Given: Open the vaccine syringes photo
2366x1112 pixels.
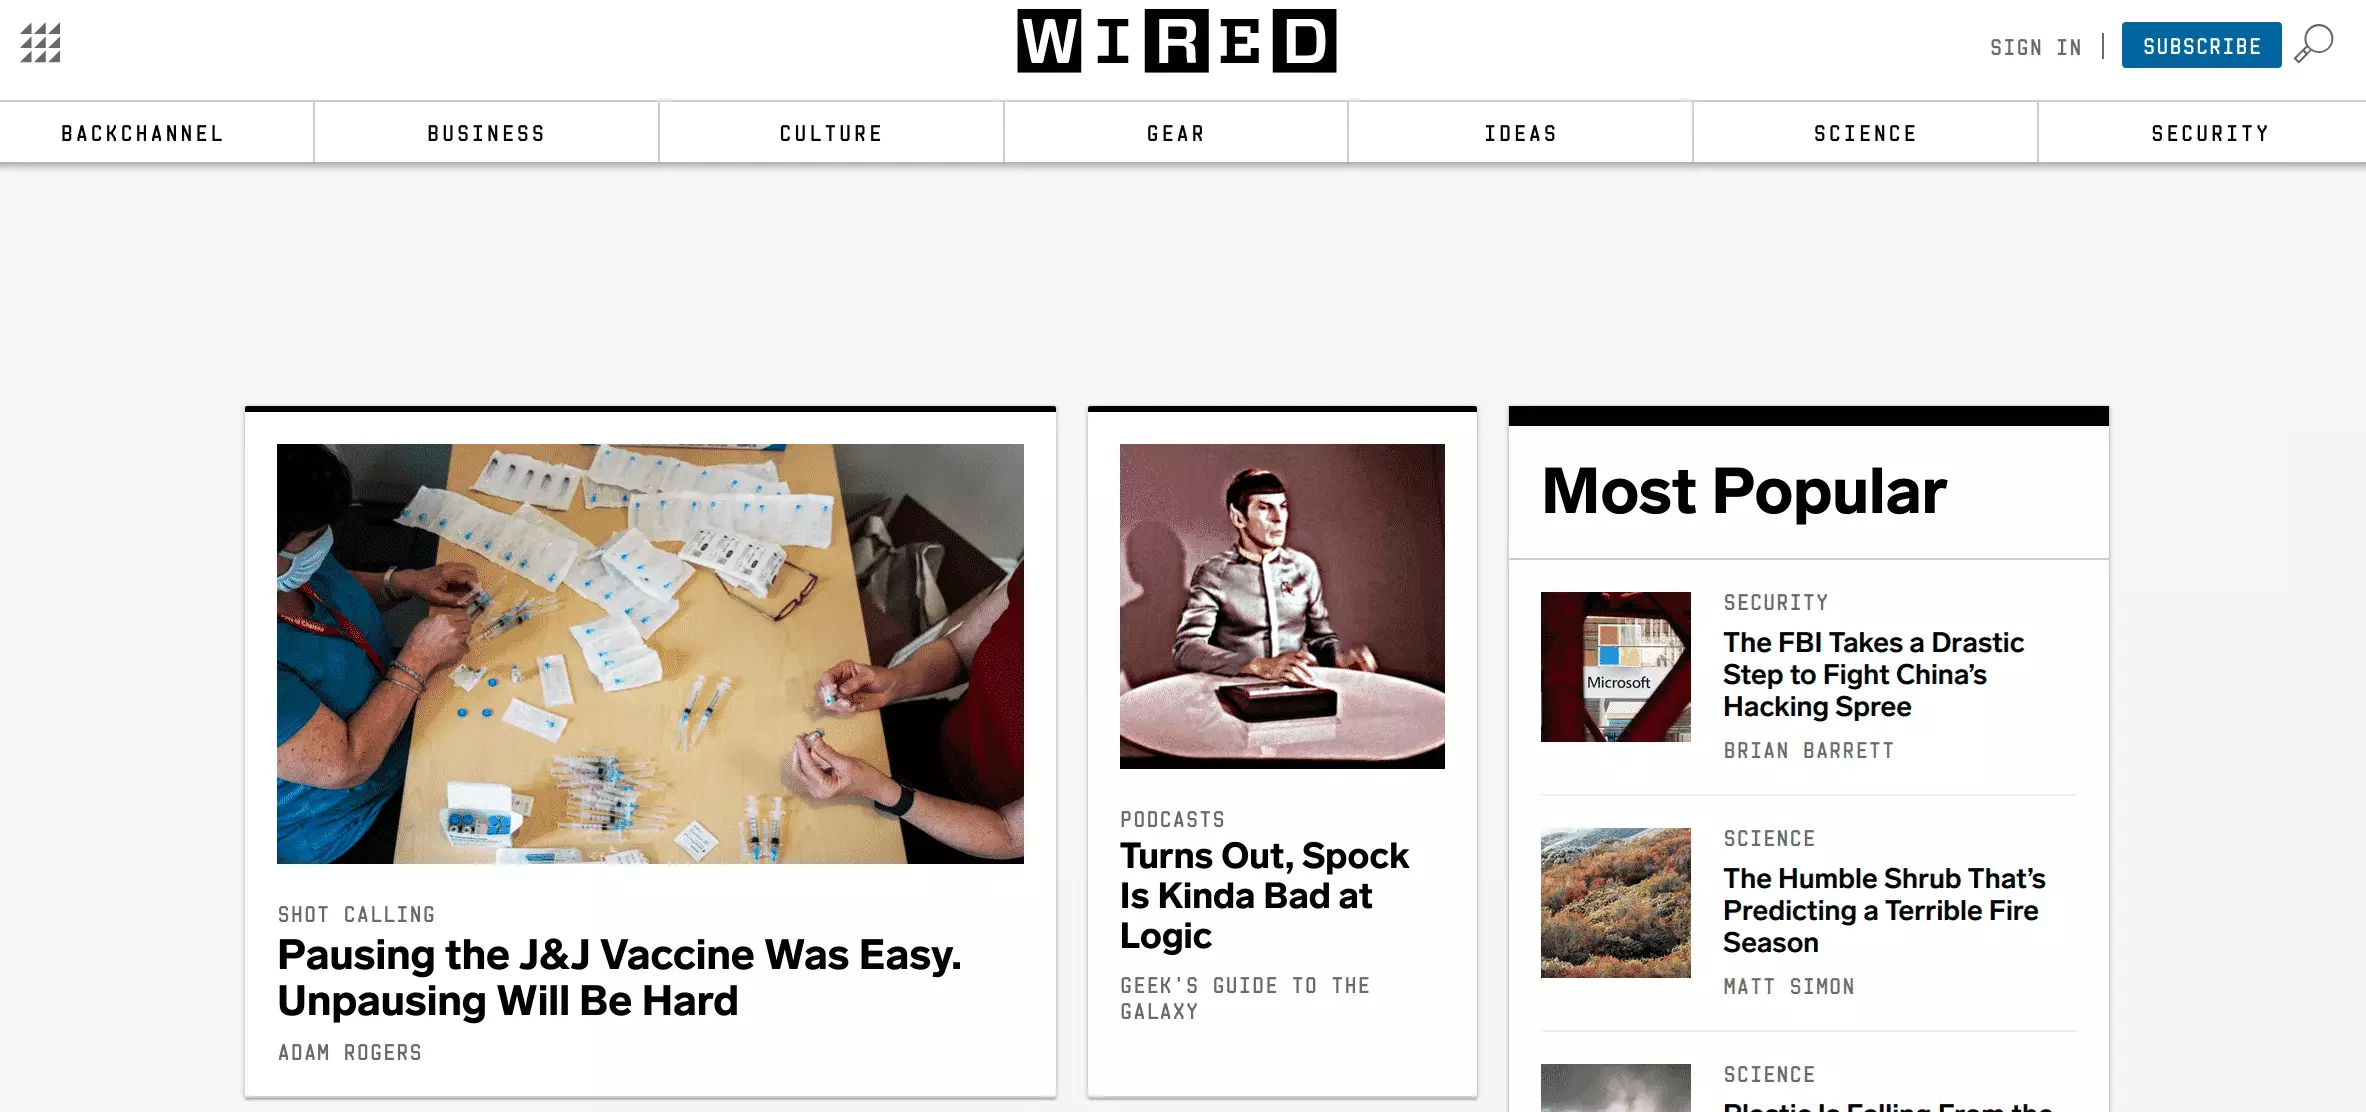Looking at the screenshot, I should [650, 654].
